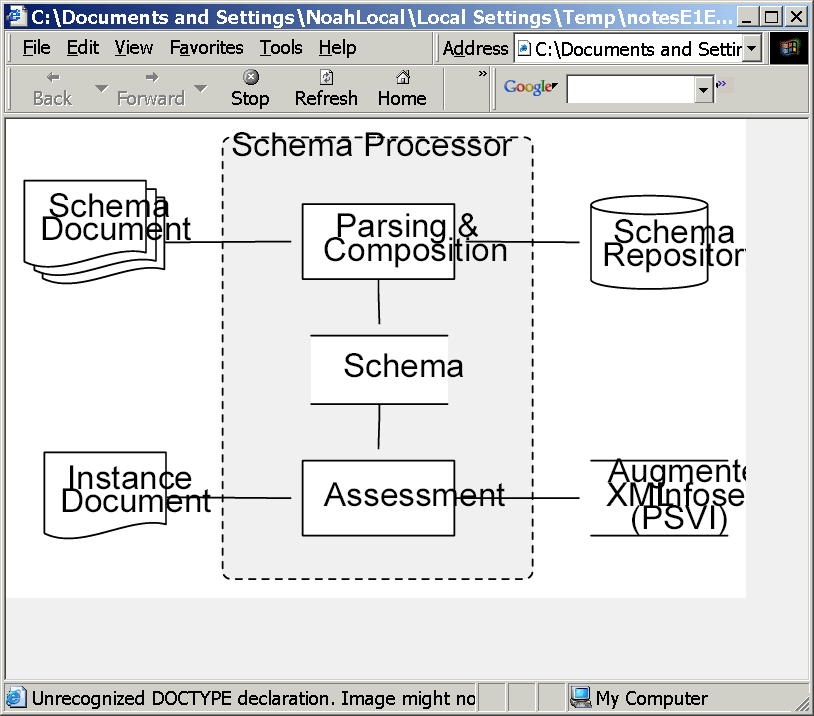This screenshot has height=716, width=814.
Task: Click the page icon in address bar
Action: click(524, 49)
